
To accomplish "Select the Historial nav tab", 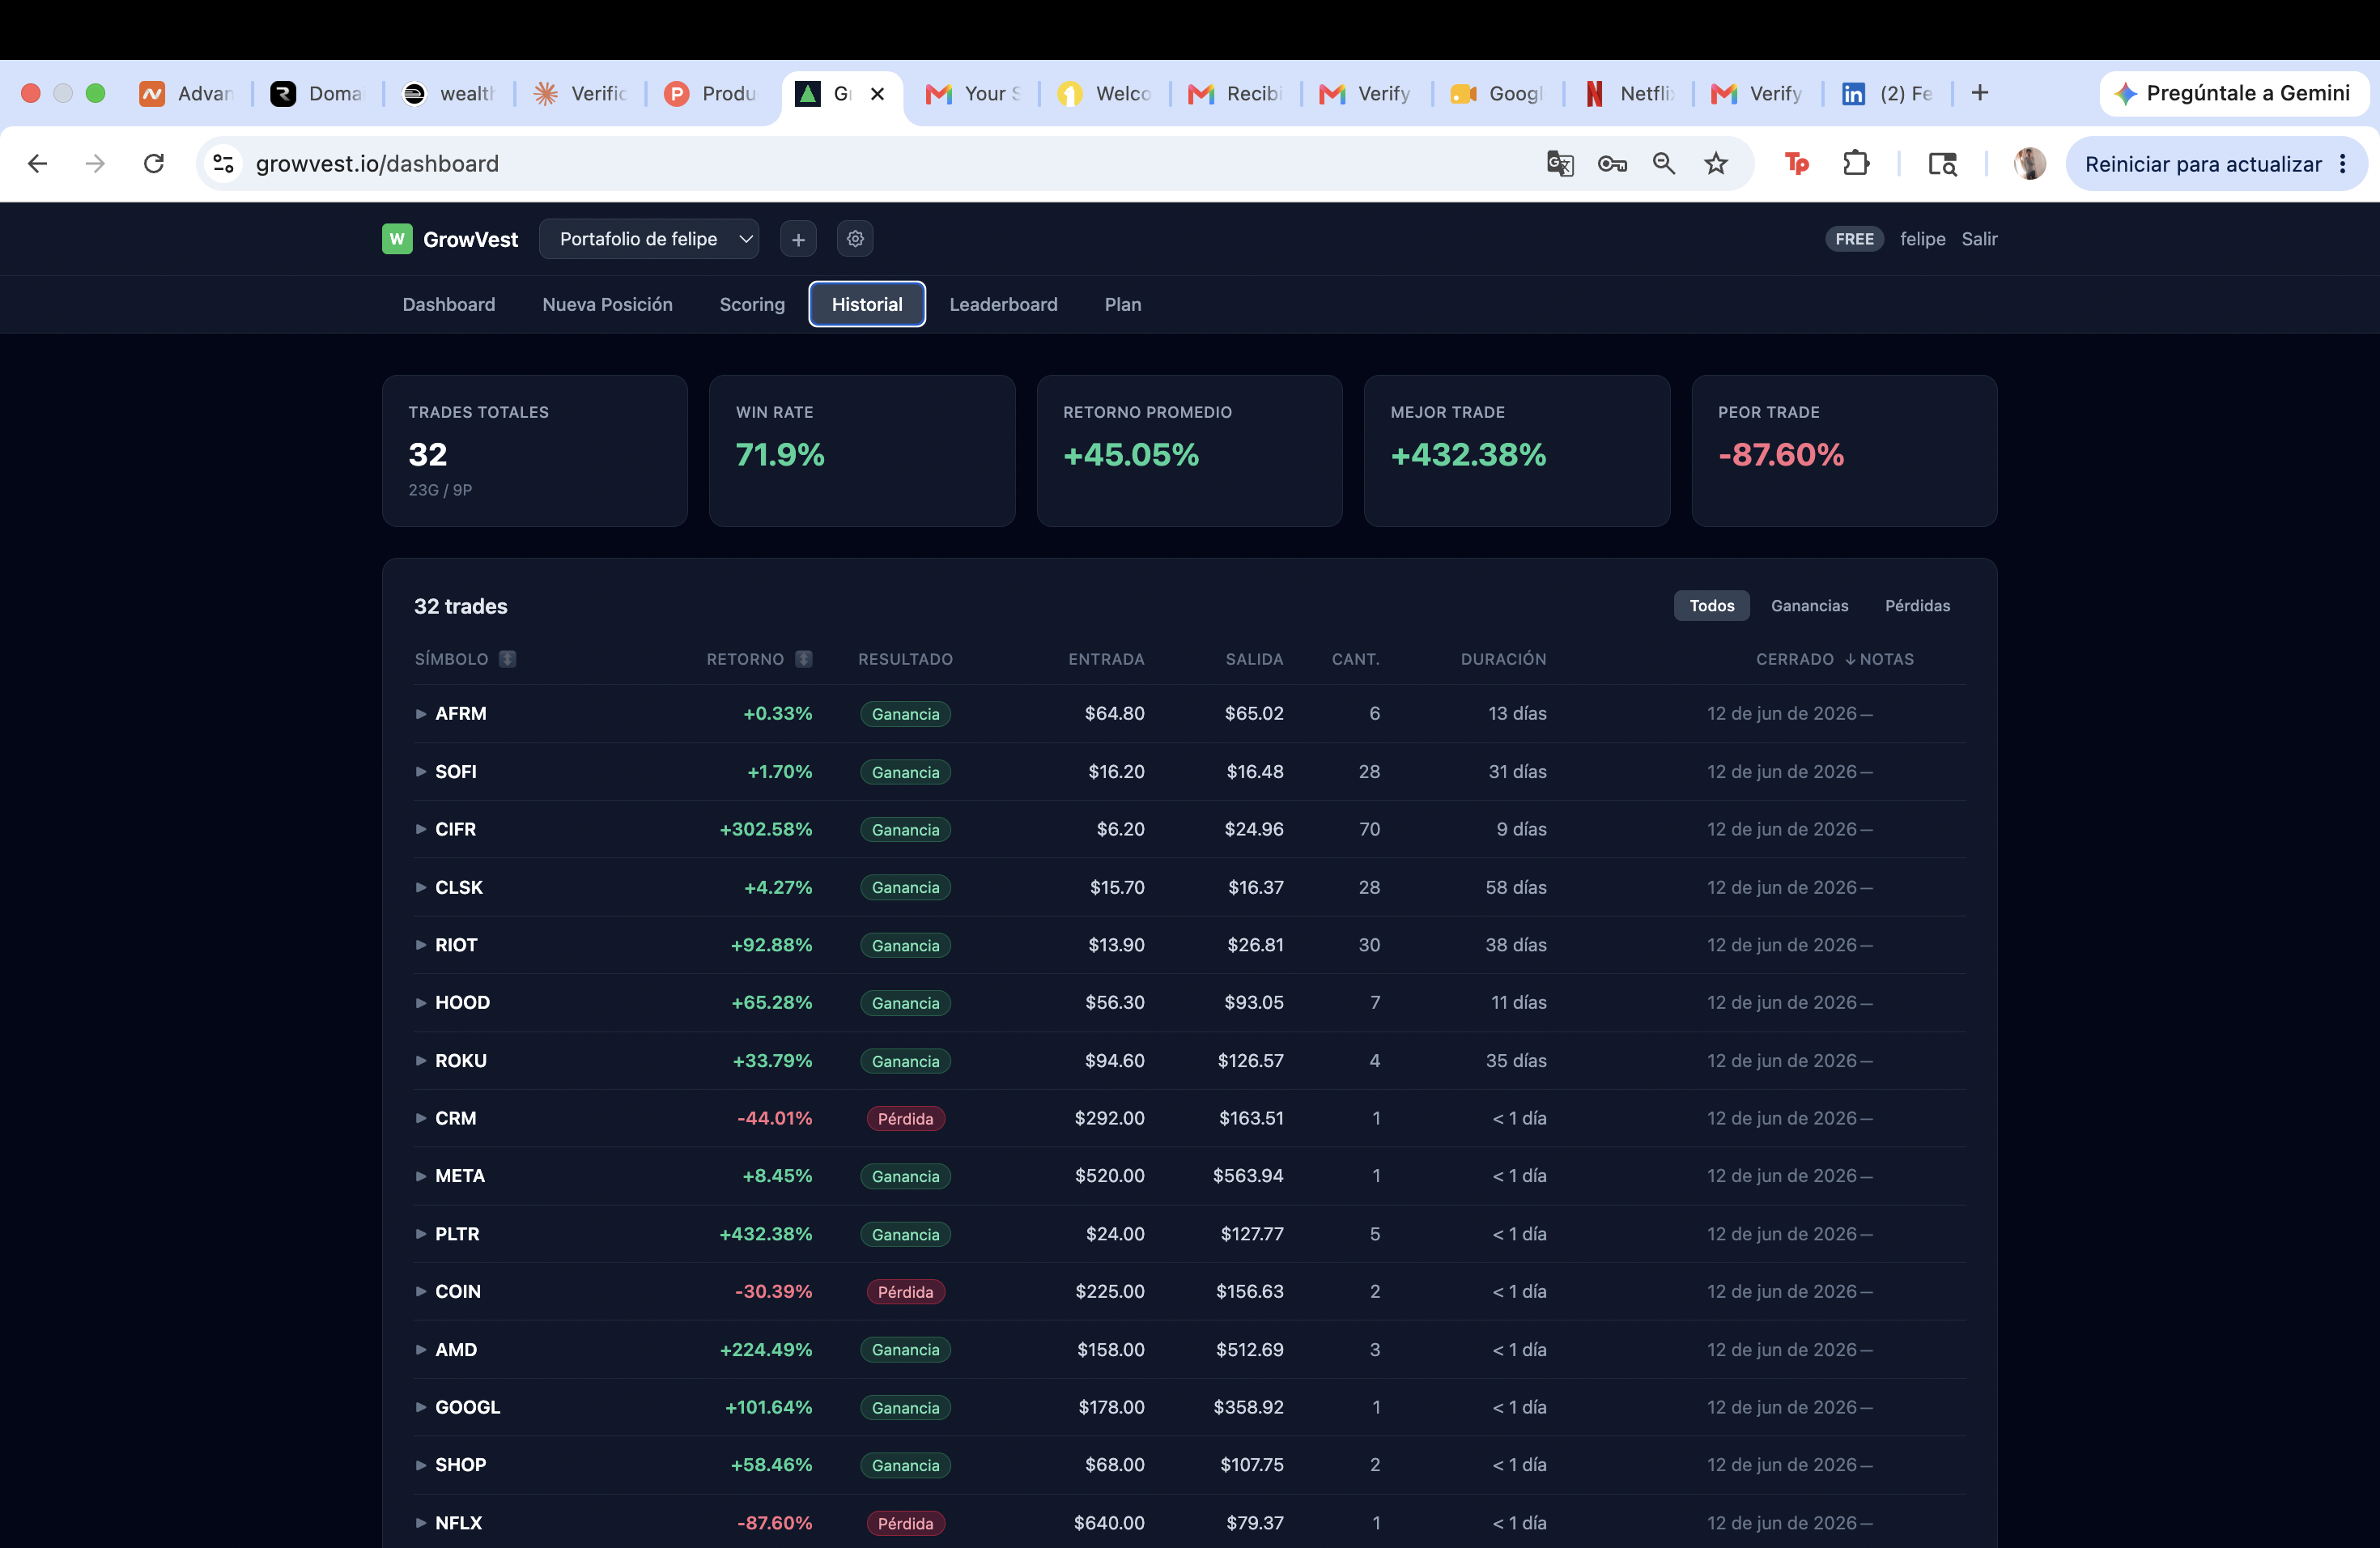I will 867,305.
